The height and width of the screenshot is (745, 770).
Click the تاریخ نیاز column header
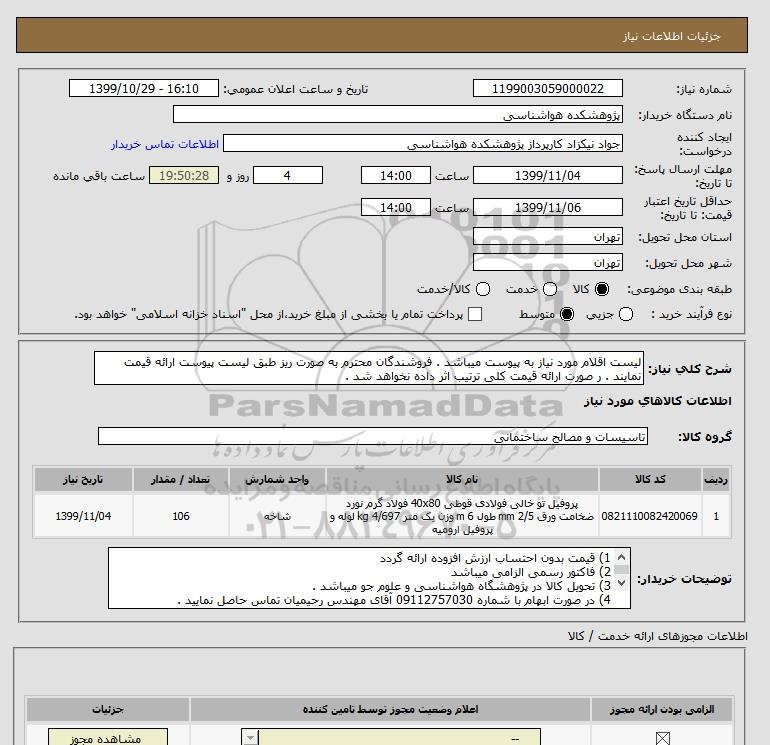pos(83,479)
